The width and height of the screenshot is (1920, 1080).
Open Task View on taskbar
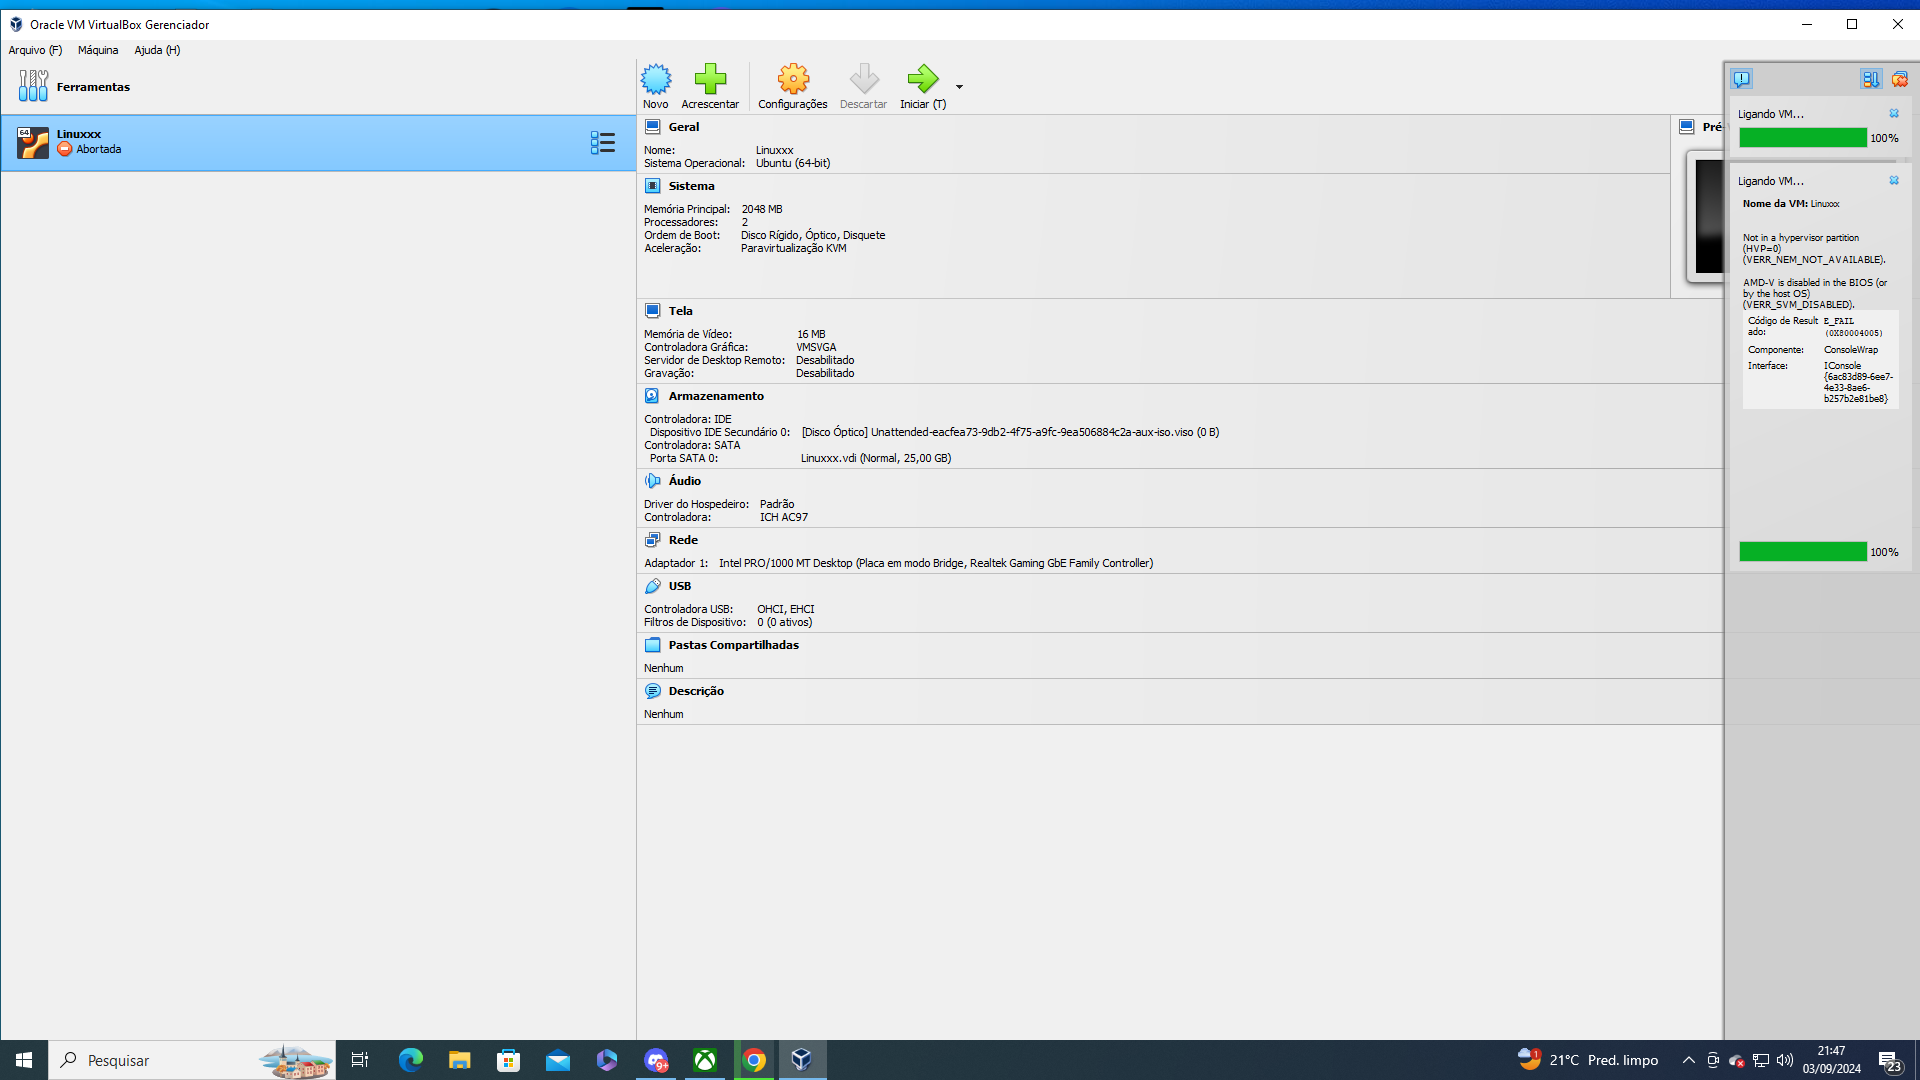[x=360, y=1060]
